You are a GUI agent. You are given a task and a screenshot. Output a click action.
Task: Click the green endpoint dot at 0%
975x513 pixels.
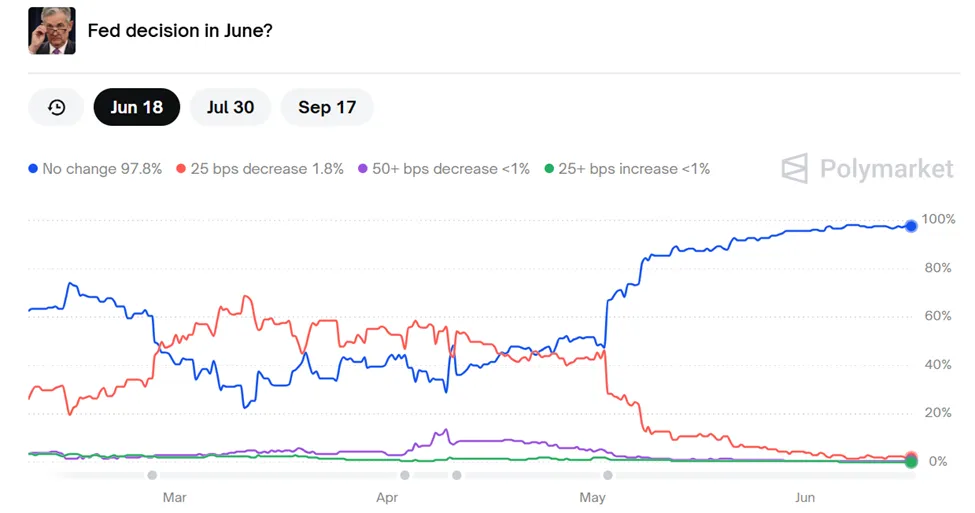[x=911, y=462]
